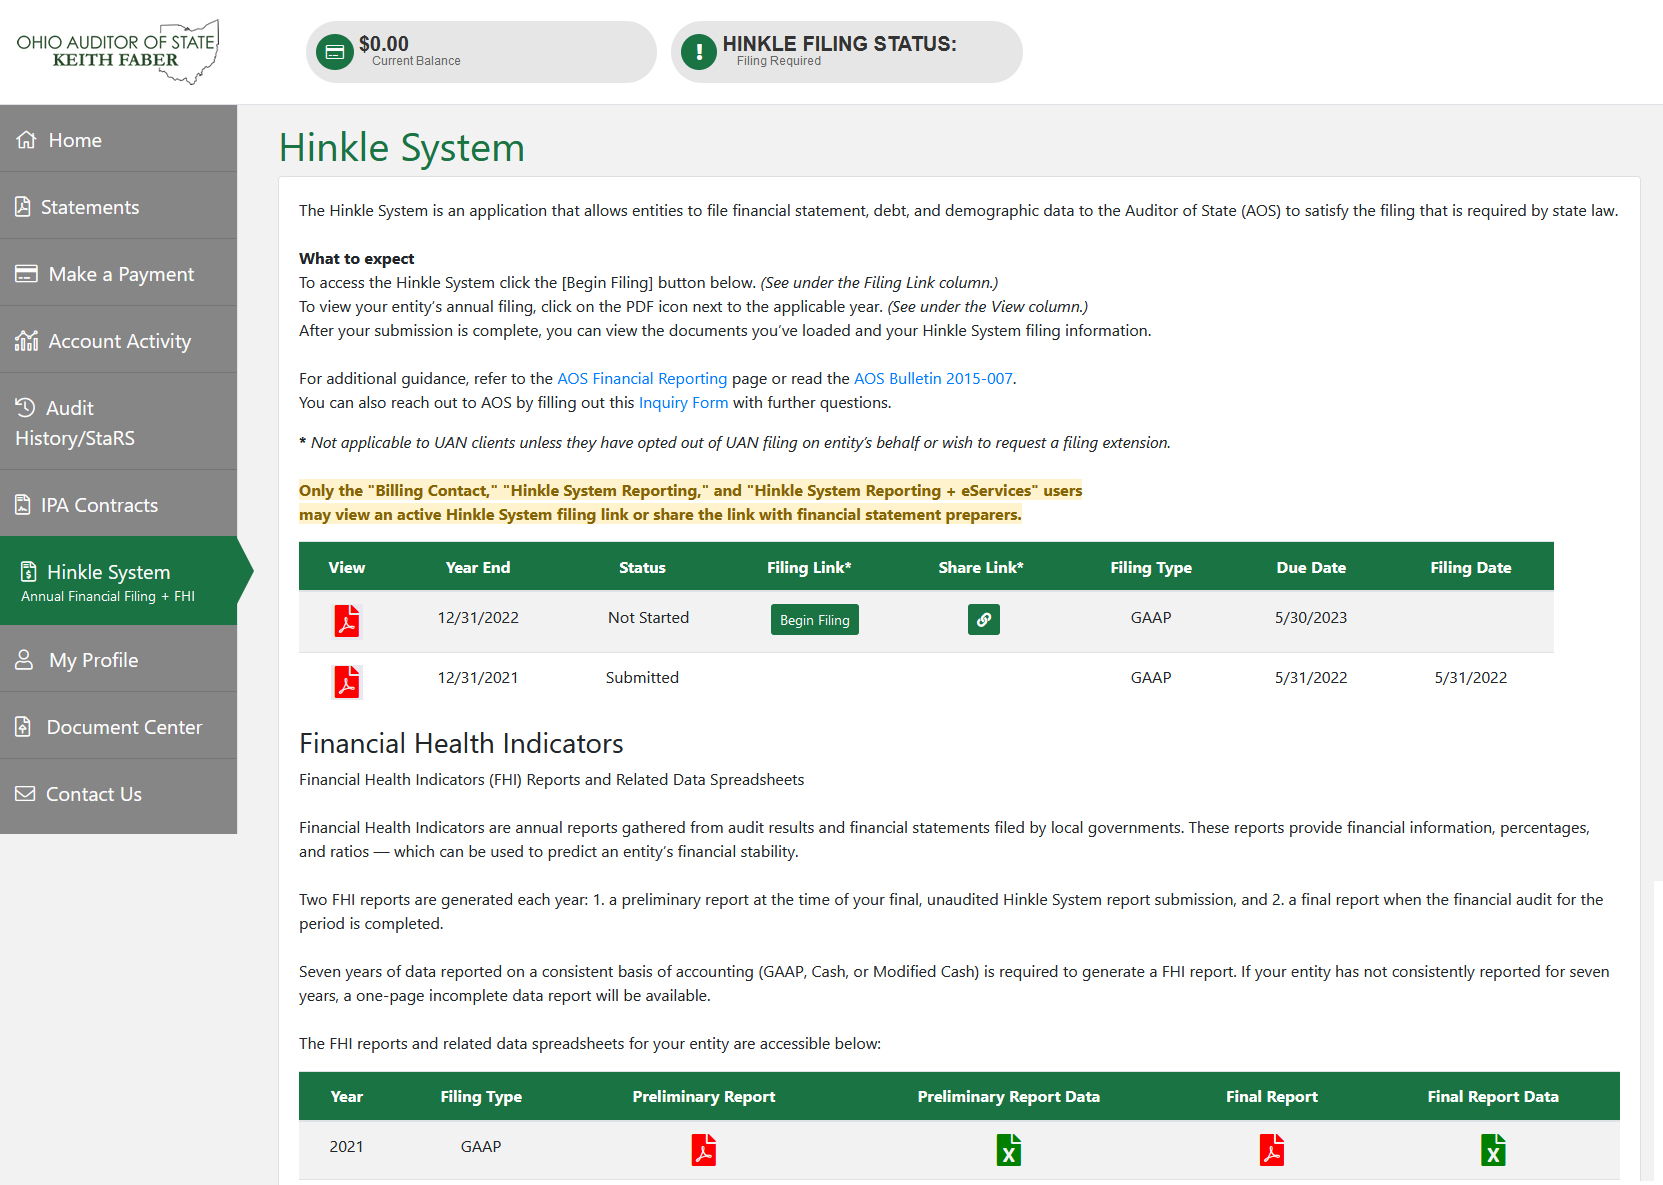Open Statements from the sidebar

89,207
